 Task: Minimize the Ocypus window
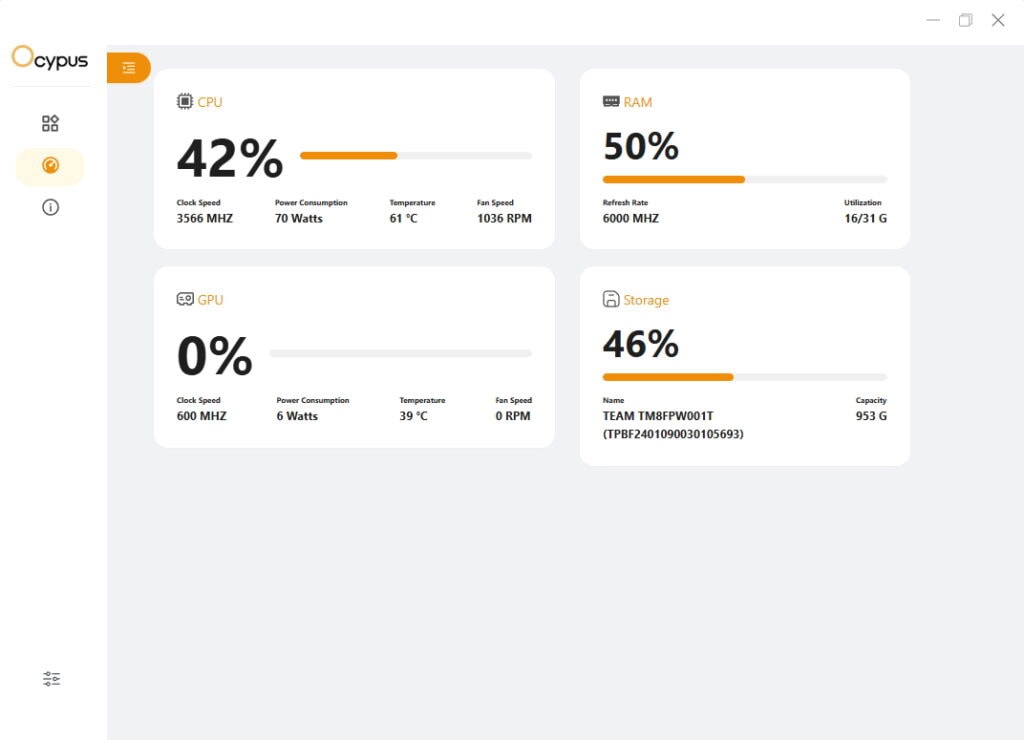[933, 20]
